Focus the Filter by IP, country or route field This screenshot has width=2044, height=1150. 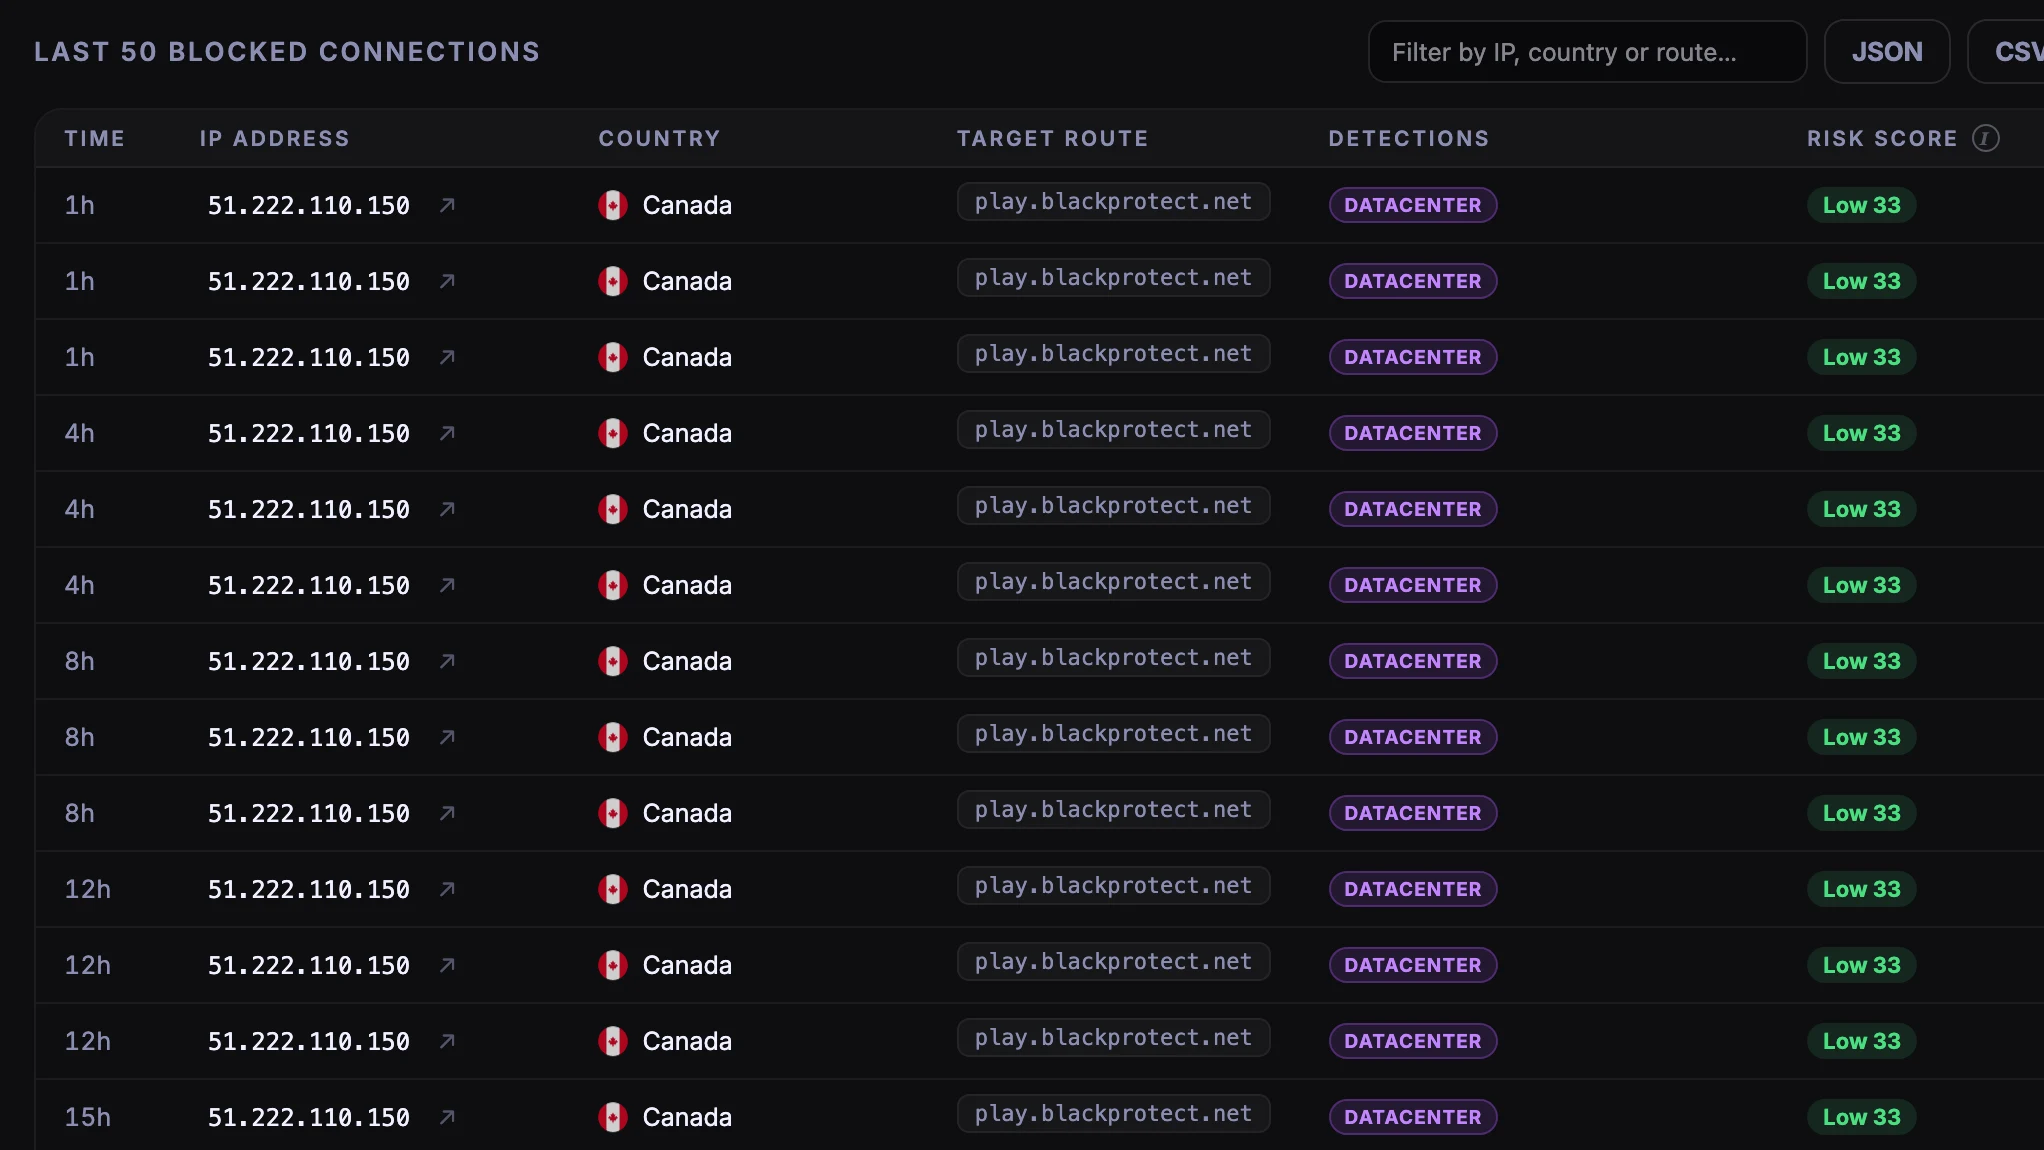coord(1587,52)
